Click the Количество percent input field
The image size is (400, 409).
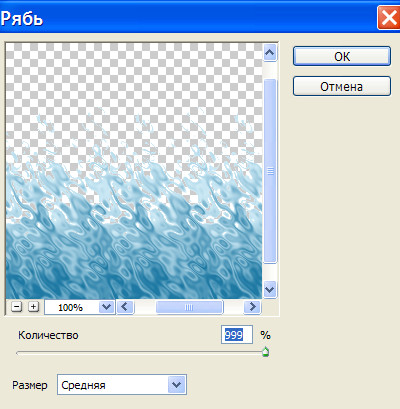(237, 335)
